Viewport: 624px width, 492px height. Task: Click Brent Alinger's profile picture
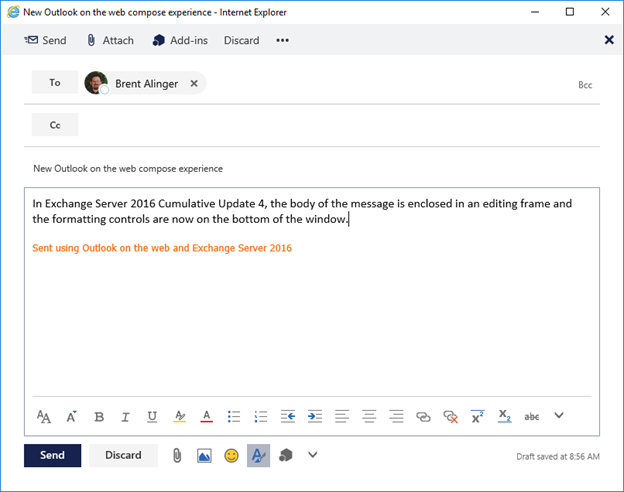[96, 83]
